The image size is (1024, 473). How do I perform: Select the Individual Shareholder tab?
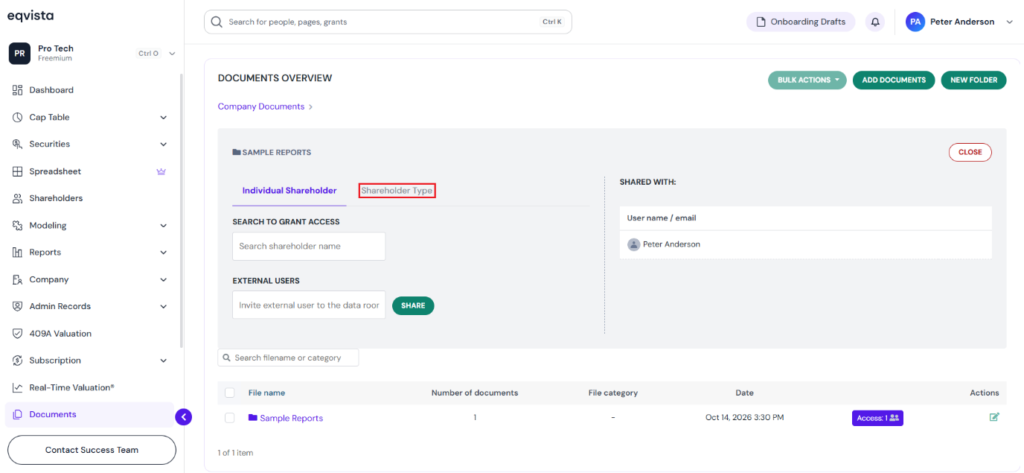(x=289, y=191)
